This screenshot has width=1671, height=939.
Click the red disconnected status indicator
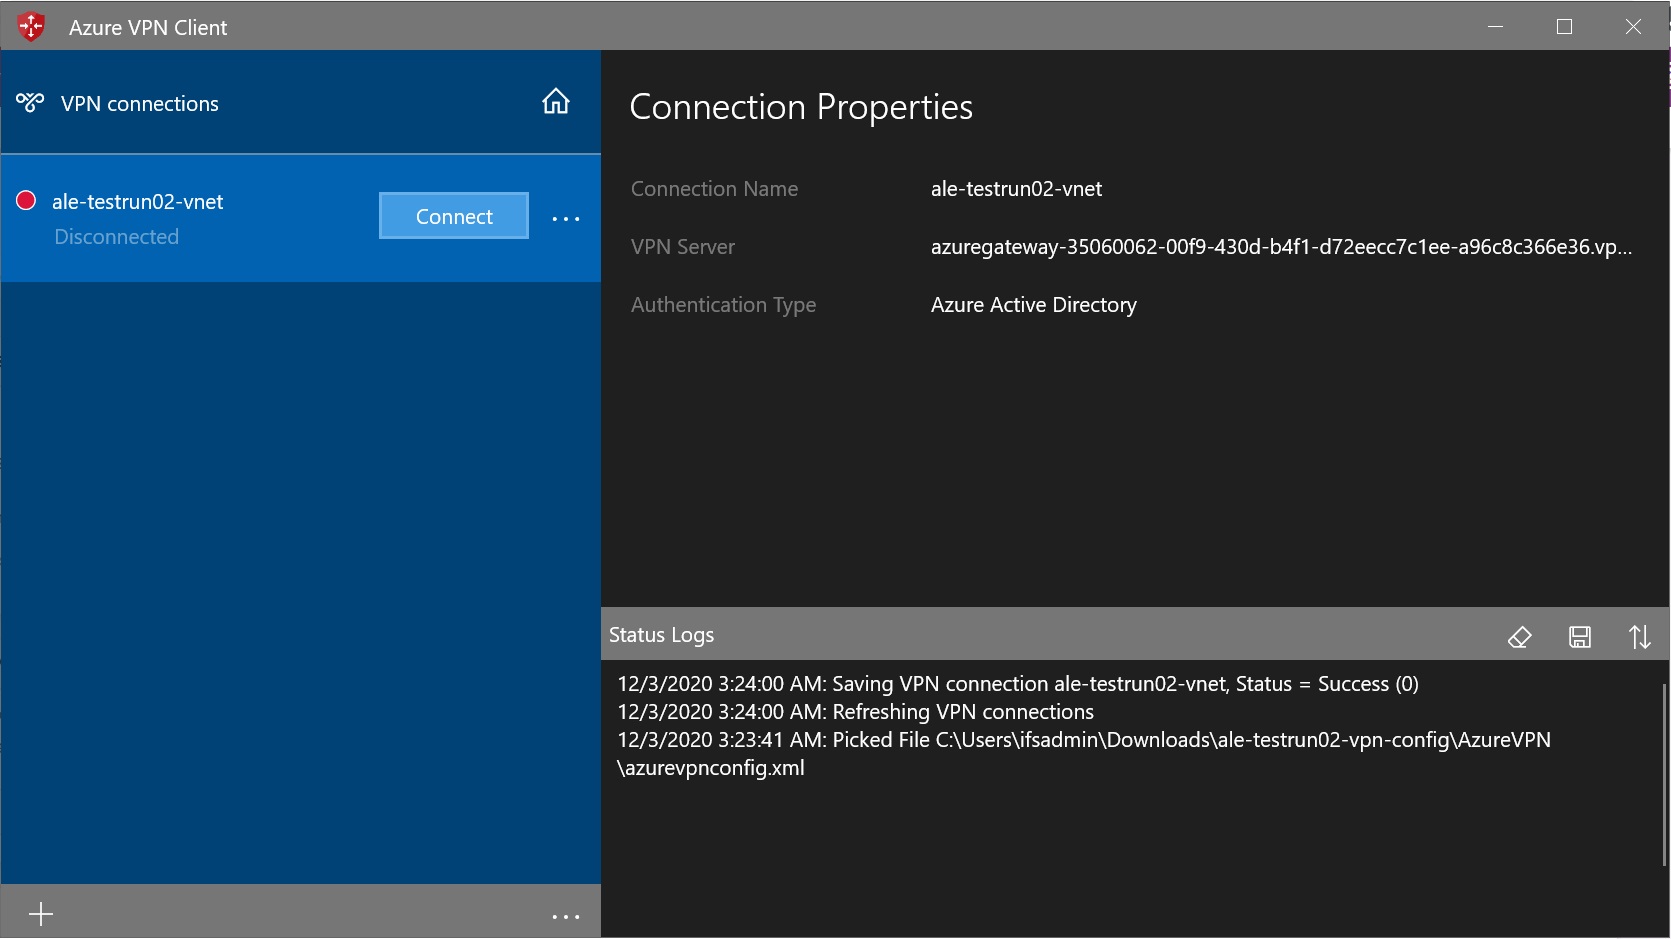point(27,201)
